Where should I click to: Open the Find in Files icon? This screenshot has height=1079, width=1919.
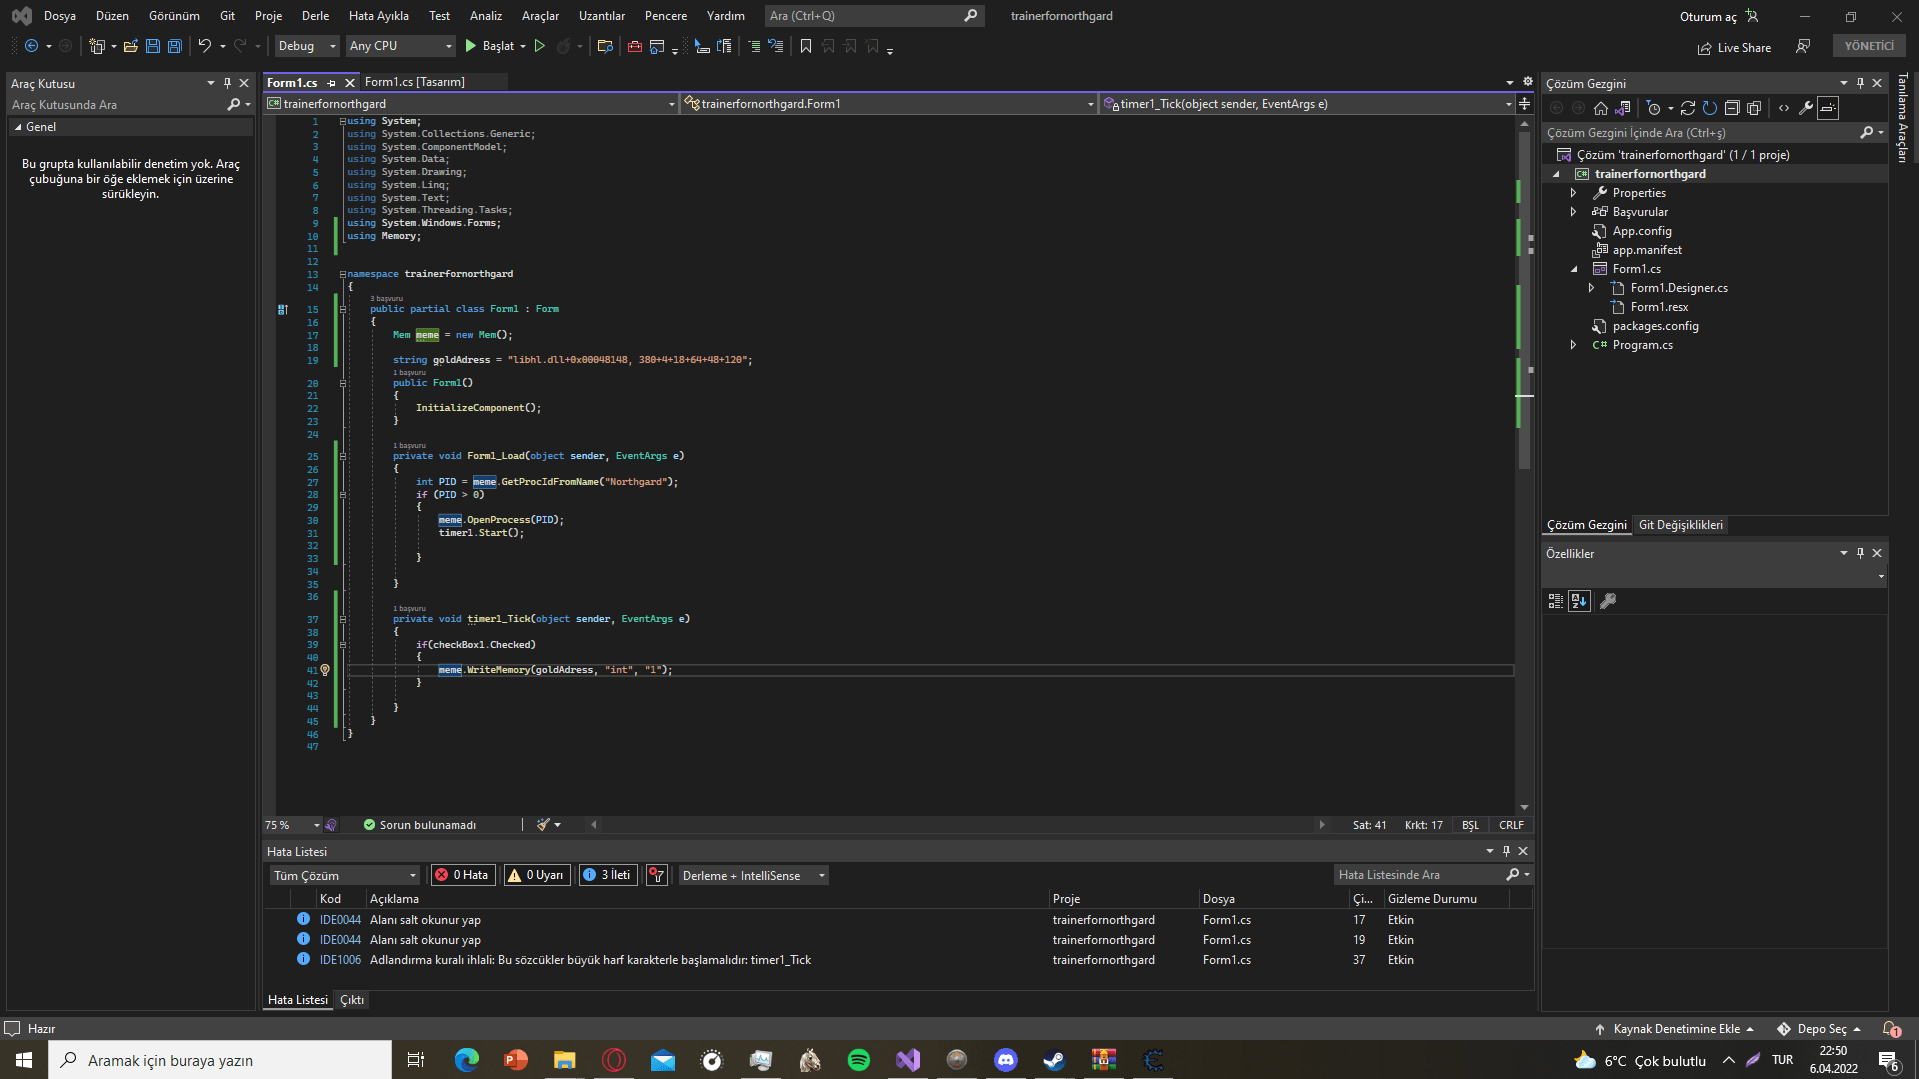click(x=605, y=46)
